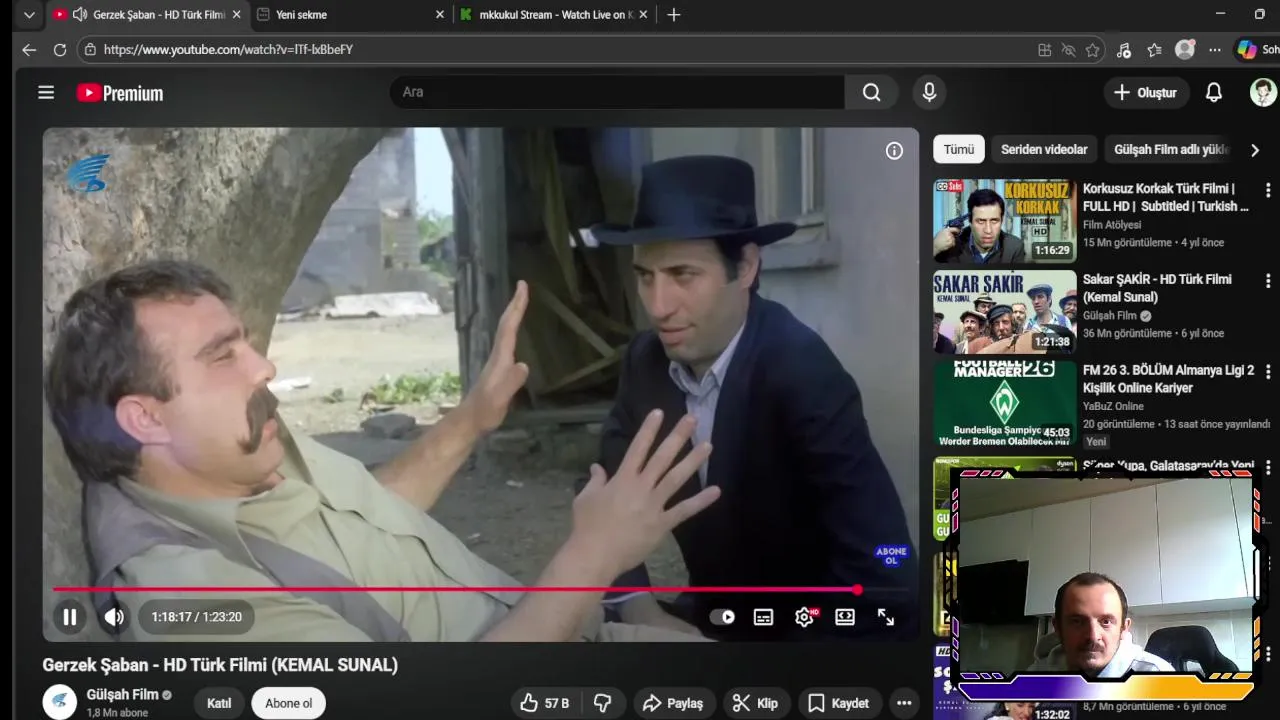Click the search magnifier button
Image resolution: width=1280 pixels, height=720 pixels.
point(871,92)
